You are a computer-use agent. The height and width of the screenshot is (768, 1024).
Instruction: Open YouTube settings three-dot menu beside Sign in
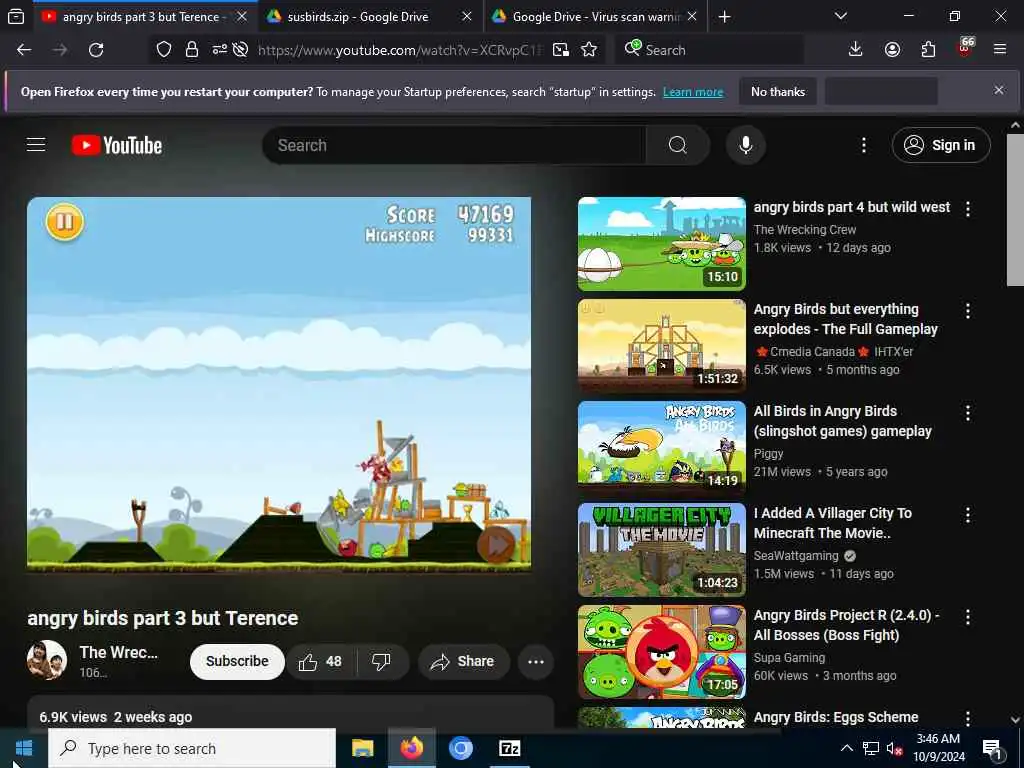863,145
